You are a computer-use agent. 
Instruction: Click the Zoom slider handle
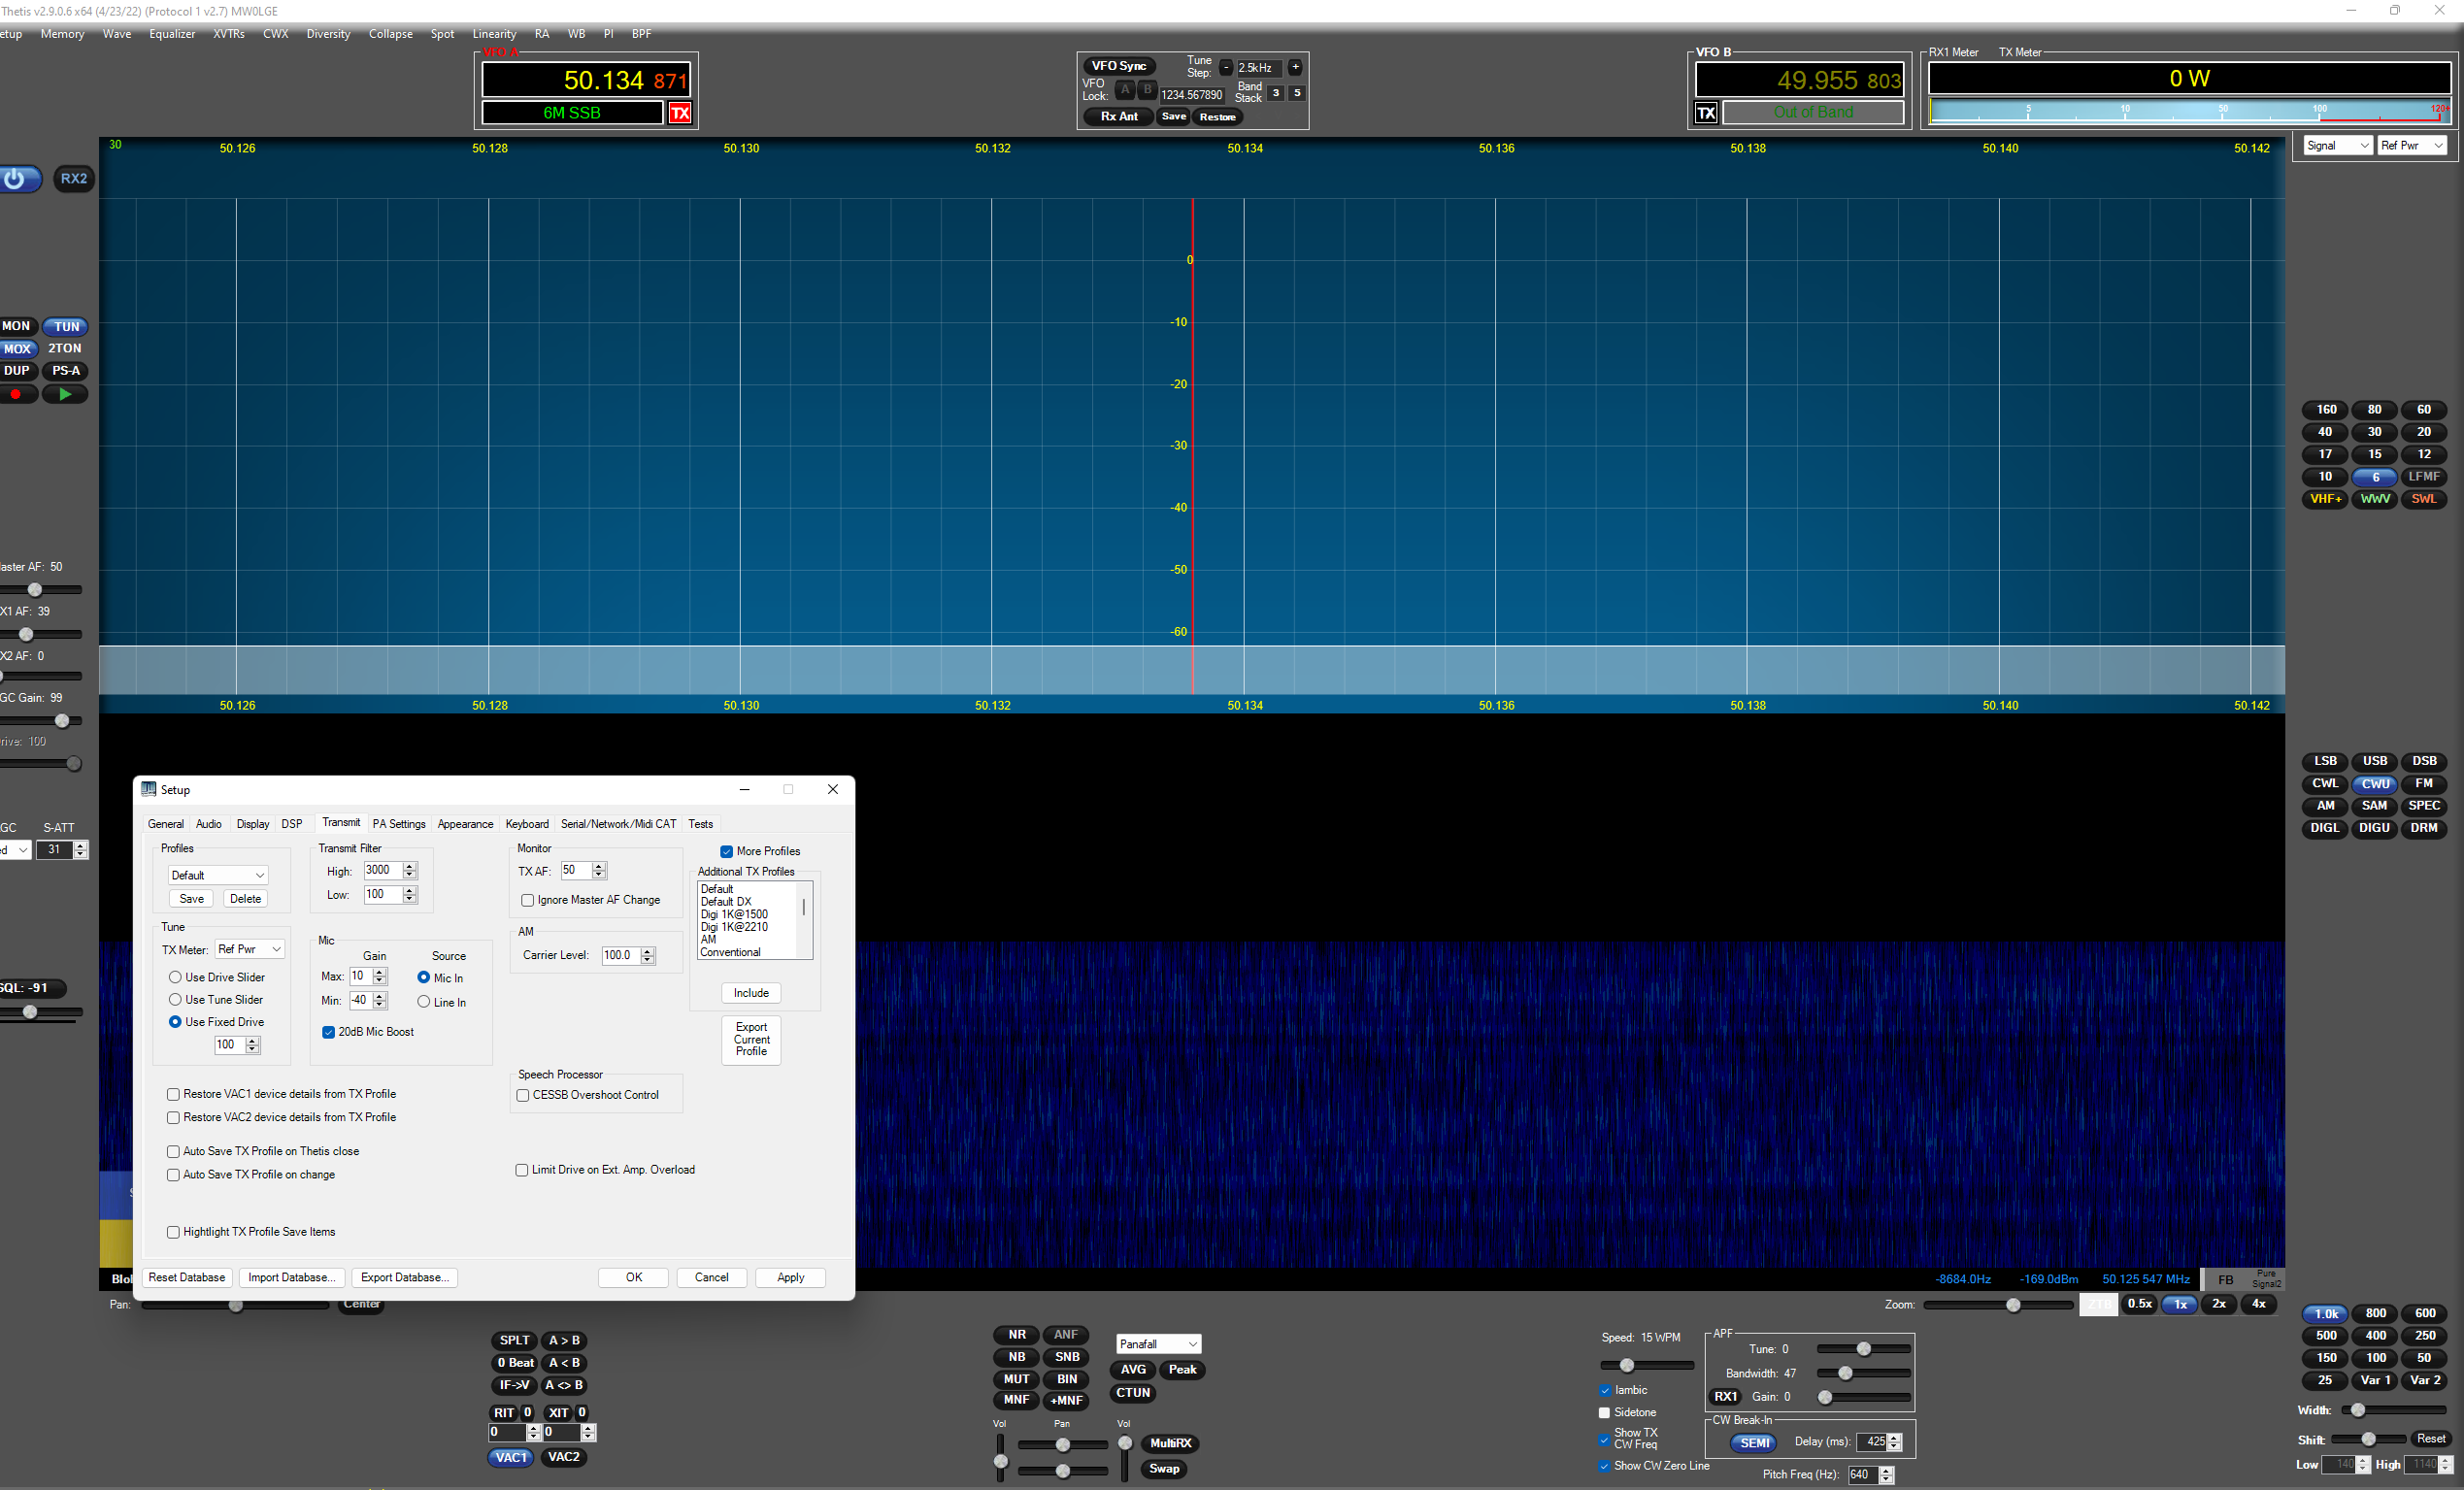tap(2013, 1305)
